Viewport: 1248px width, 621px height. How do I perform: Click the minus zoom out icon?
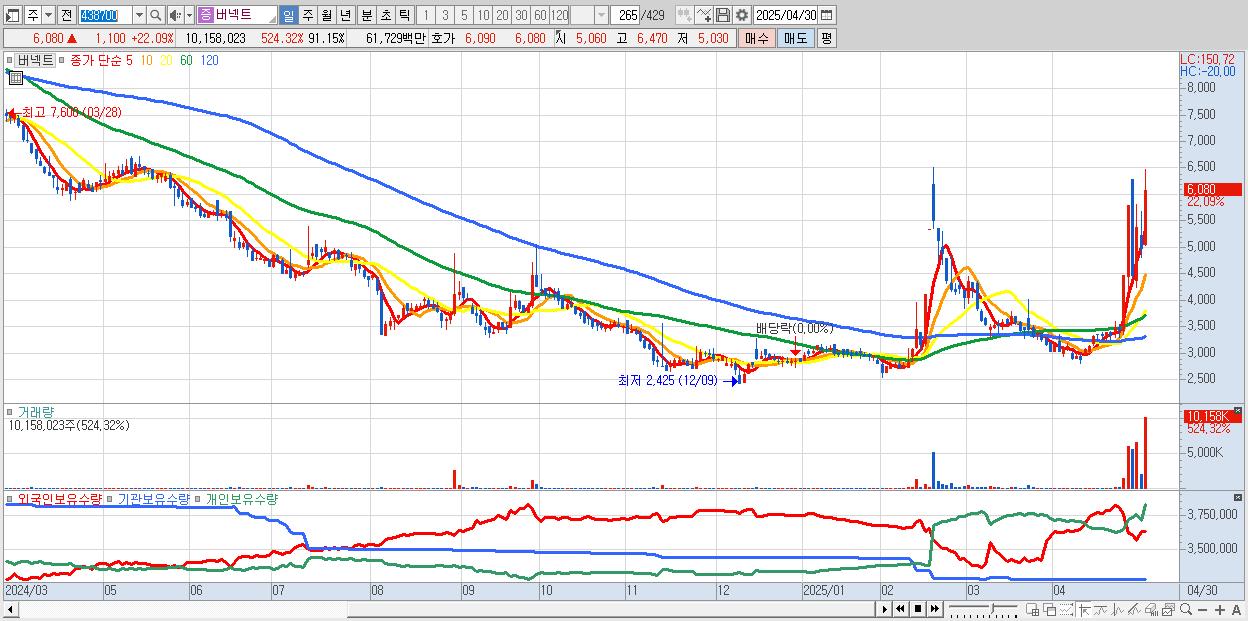(x=1202, y=610)
